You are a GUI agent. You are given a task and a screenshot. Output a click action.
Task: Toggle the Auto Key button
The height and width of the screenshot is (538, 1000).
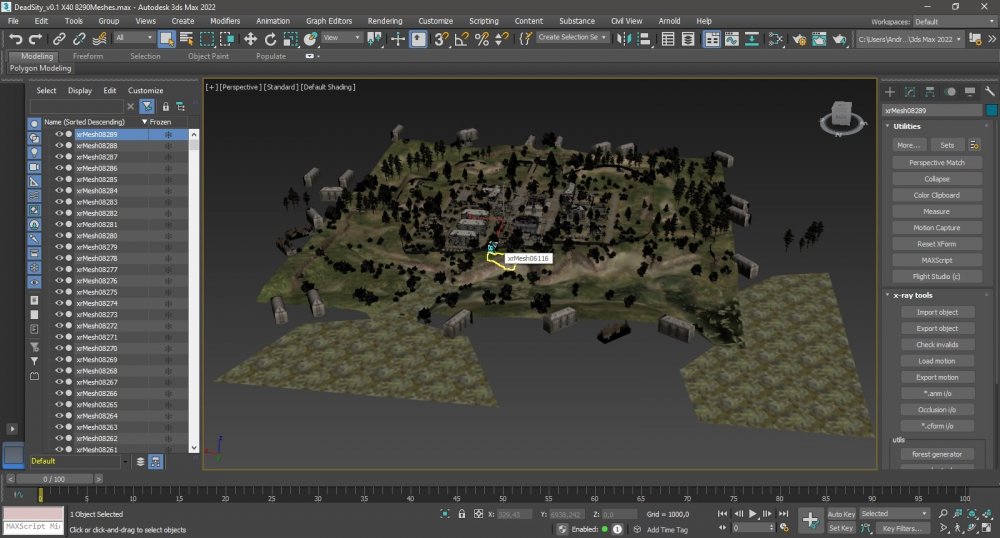pos(841,514)
